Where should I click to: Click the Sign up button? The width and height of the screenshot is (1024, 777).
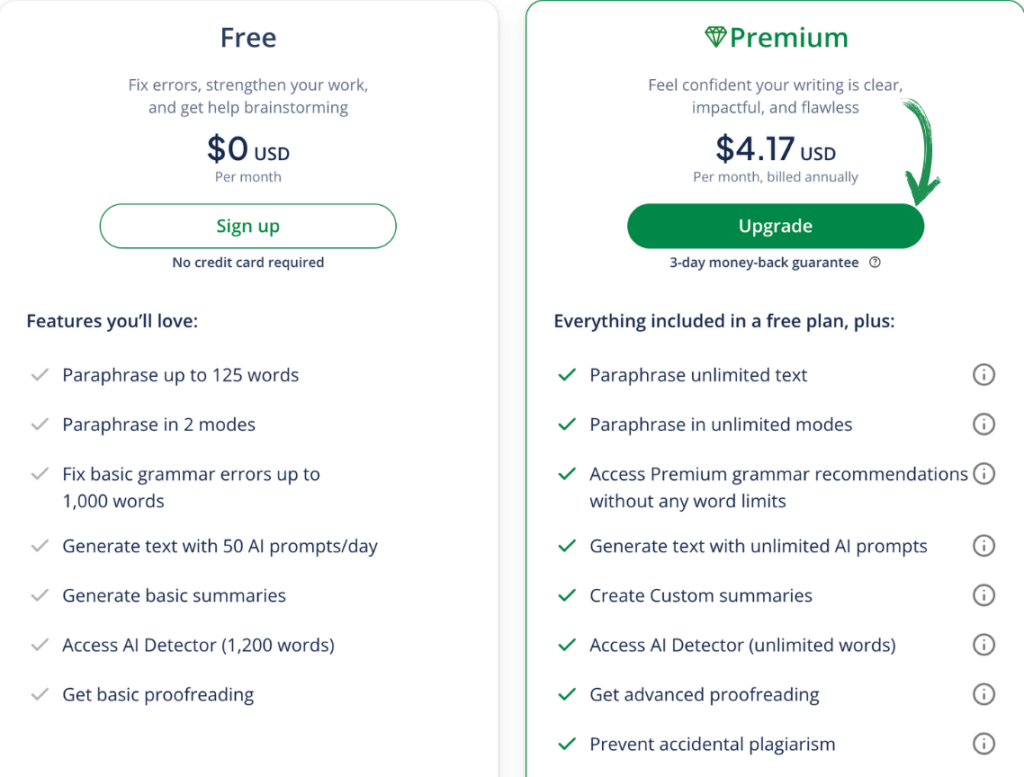[x=248, y=226]
